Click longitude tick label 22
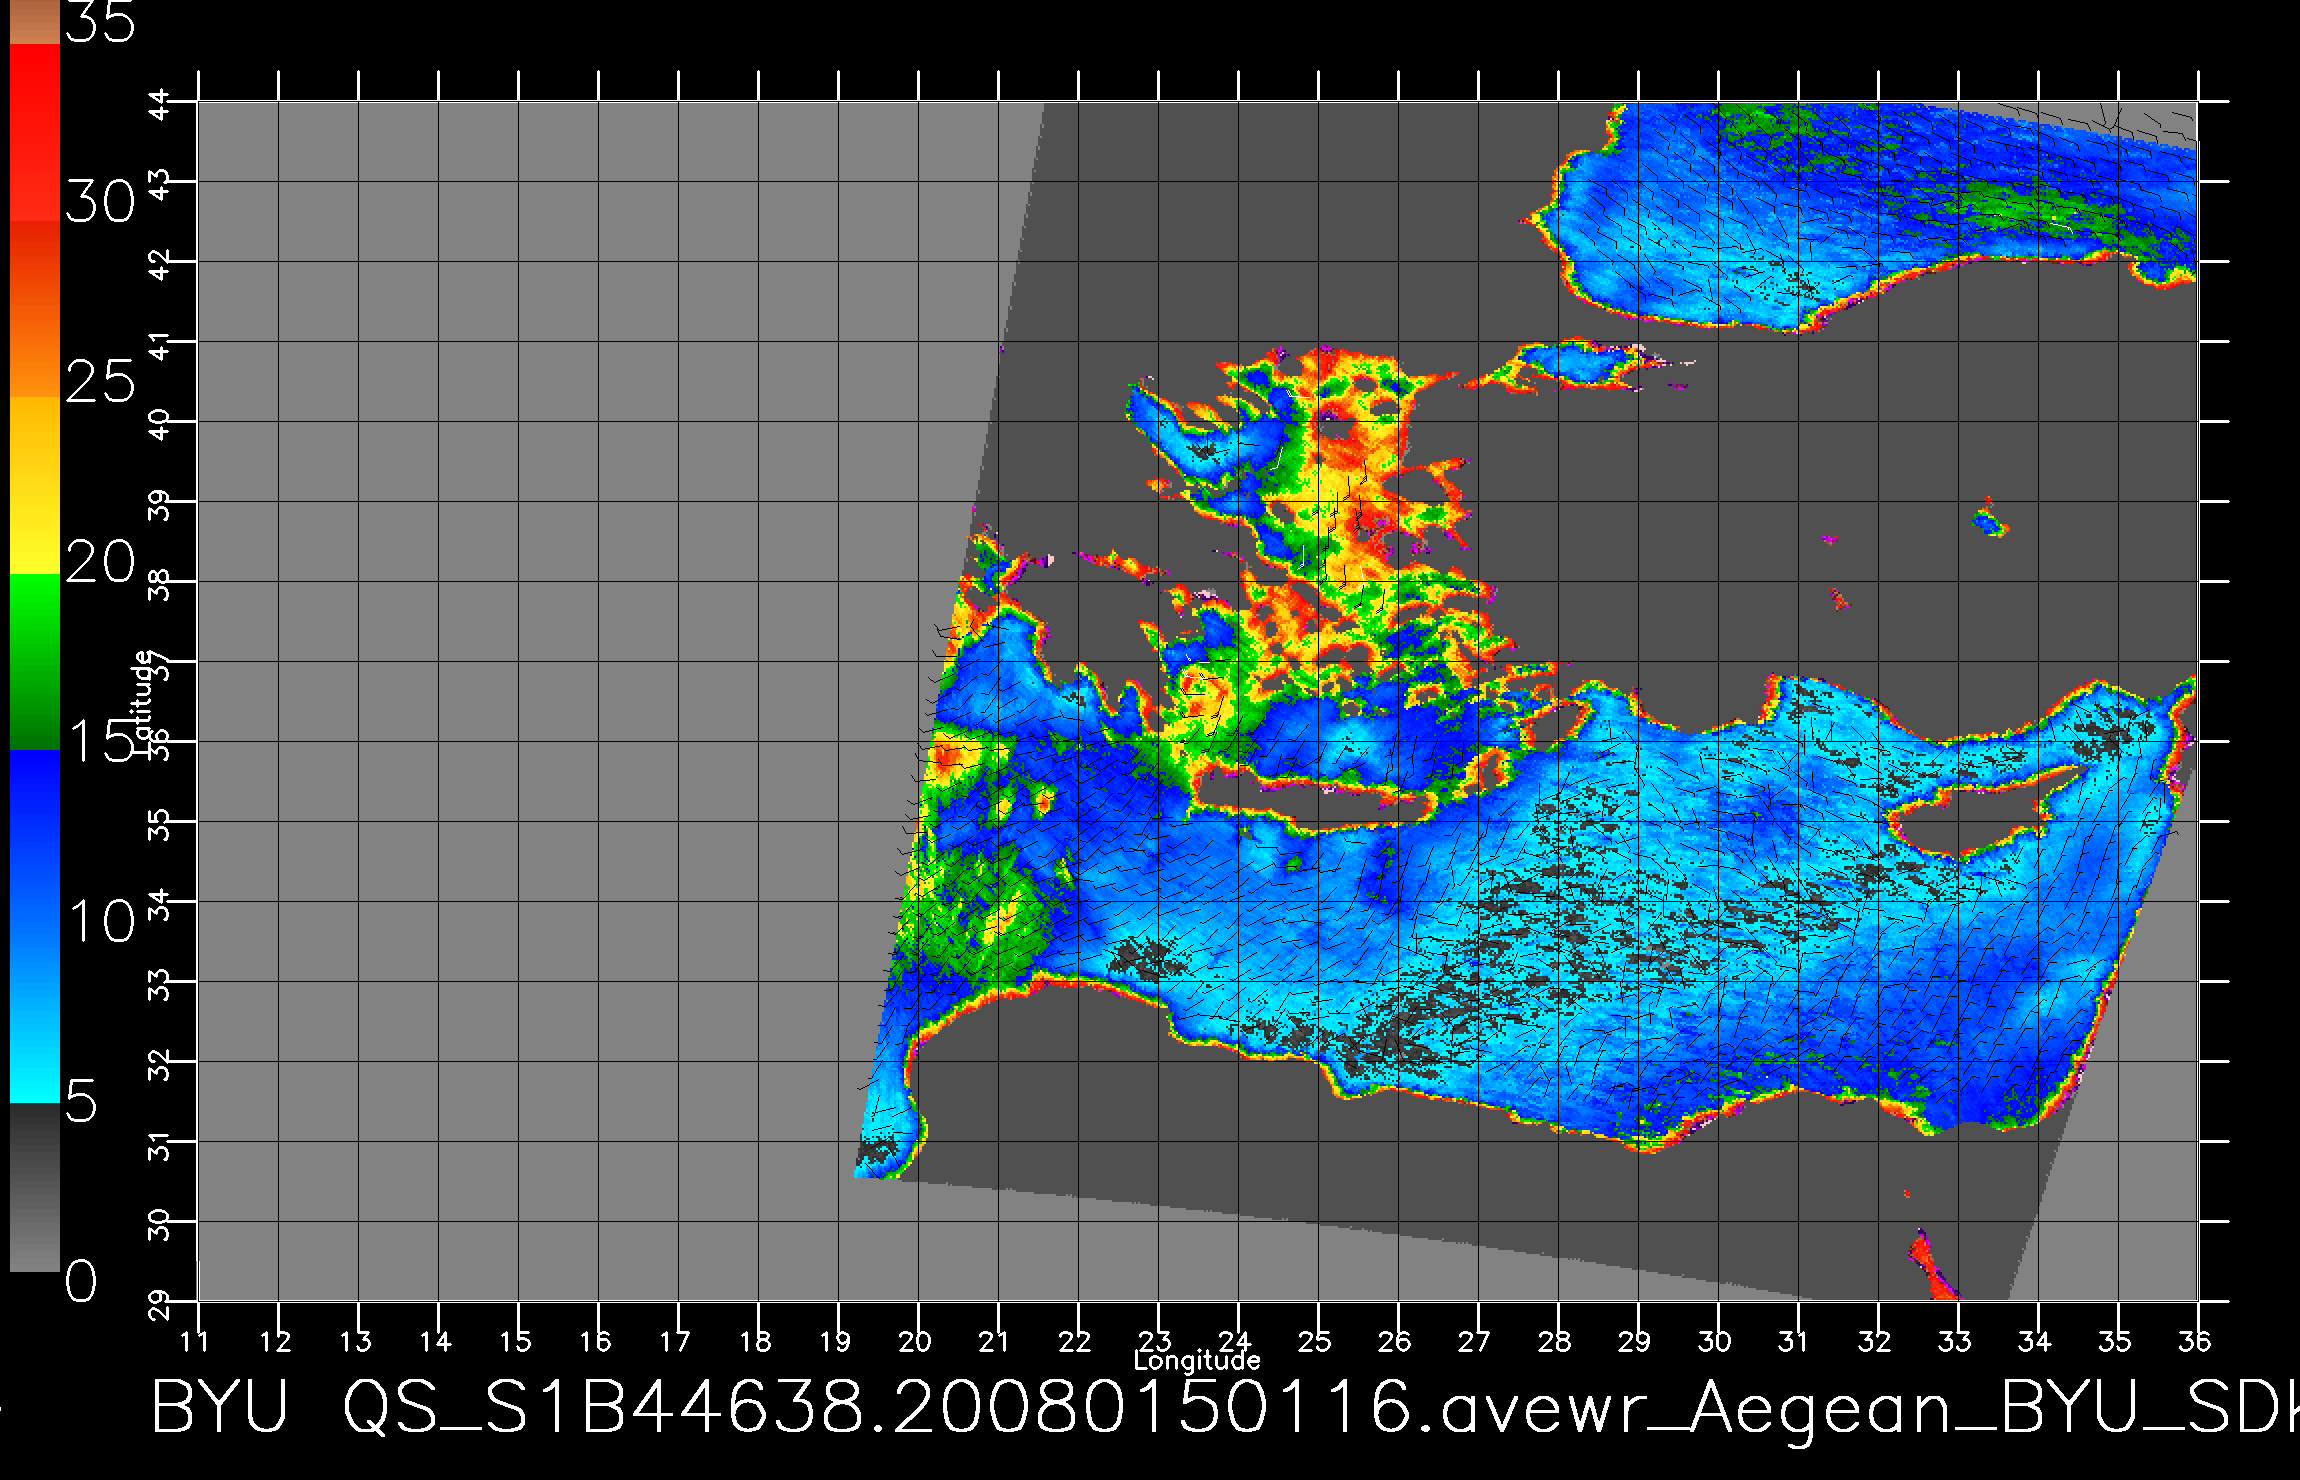 coord(1074,1342)
